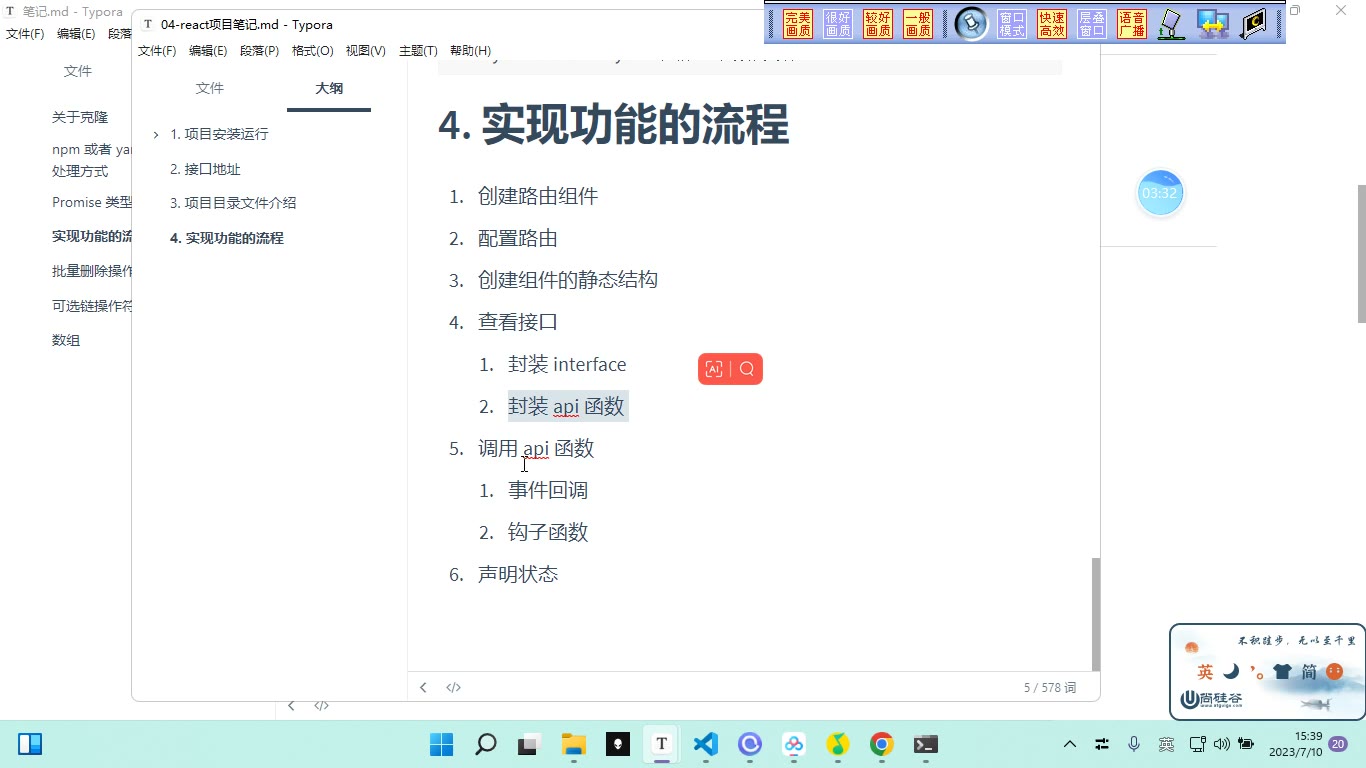Open the 帮助(H) menu
1366x768 pixels.
pyautogui.click(x=470, y=50)
